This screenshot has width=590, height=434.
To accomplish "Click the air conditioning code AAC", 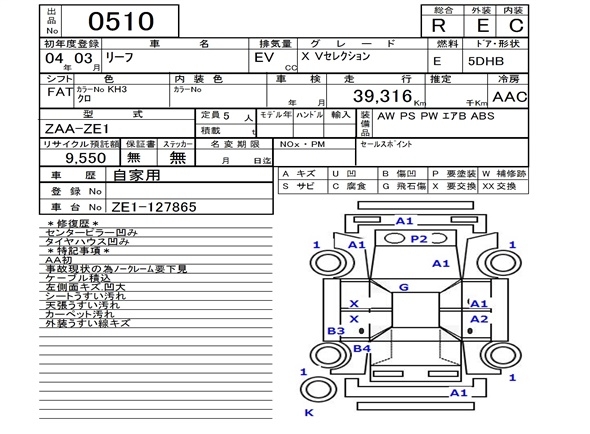I will [x=510, y=97].
